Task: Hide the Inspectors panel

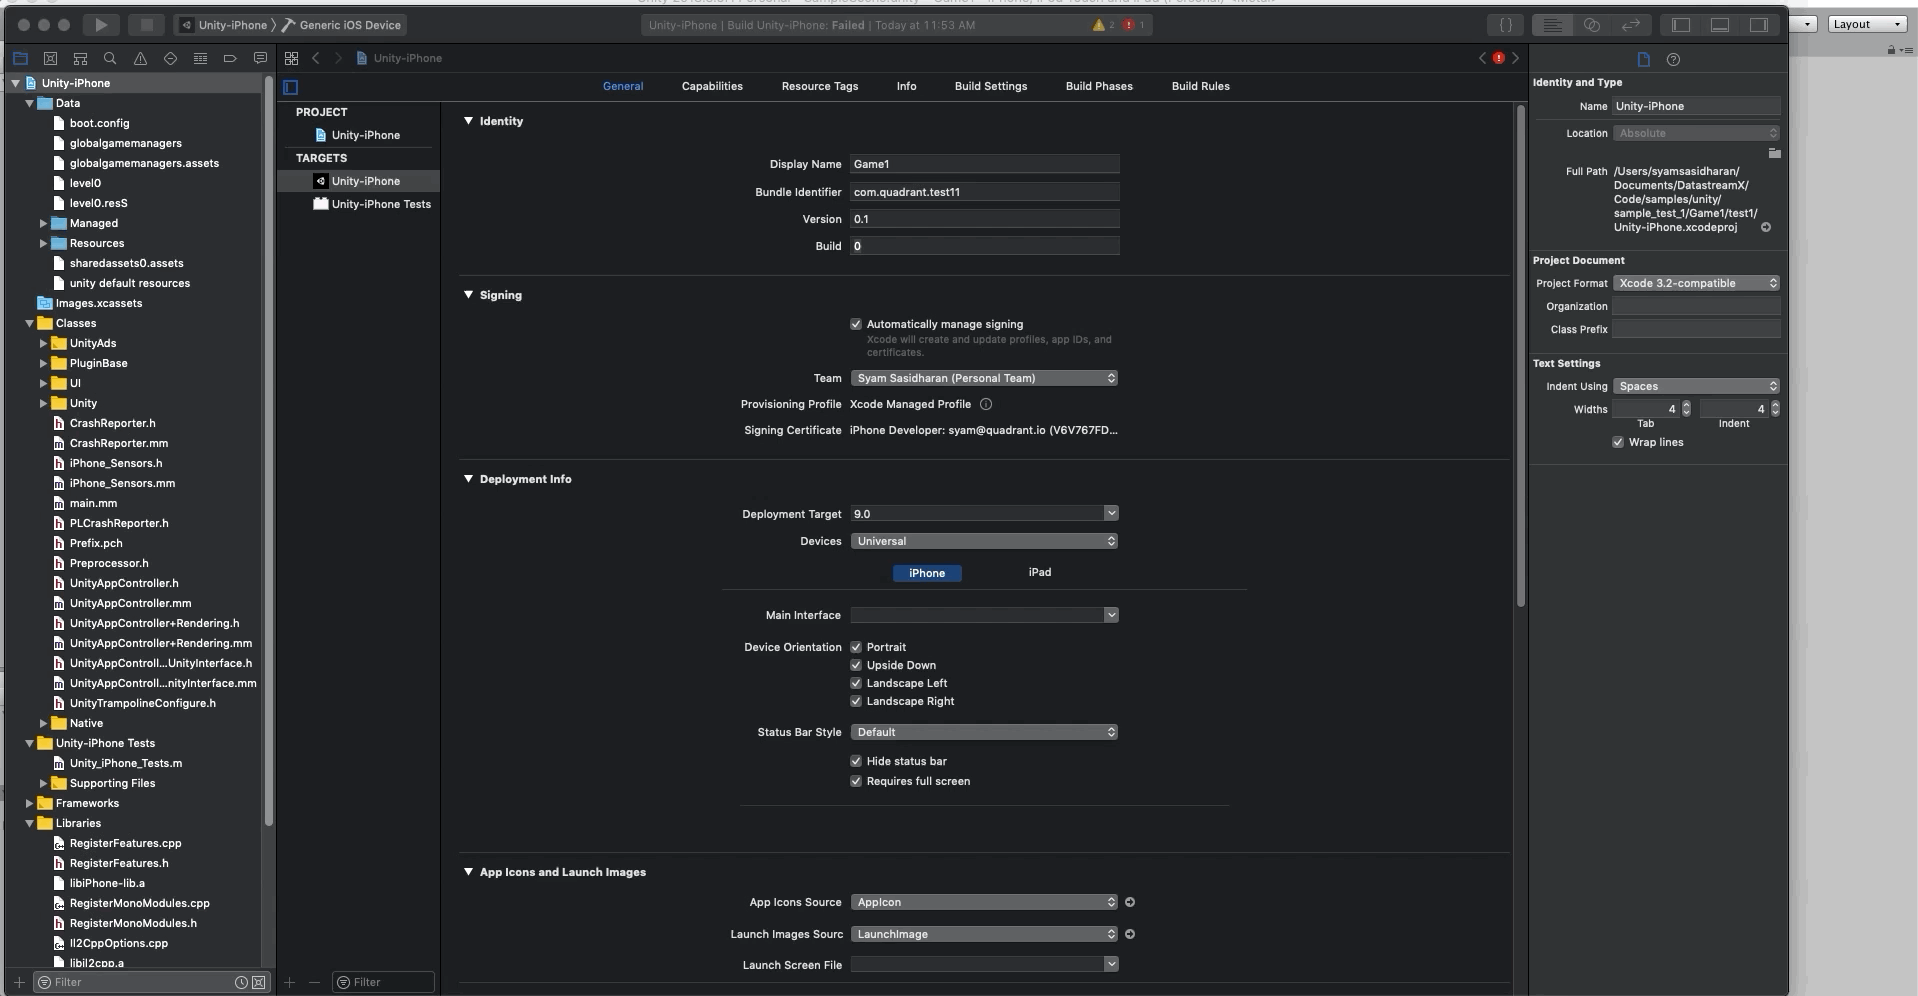Action: tap(1758, 25)
